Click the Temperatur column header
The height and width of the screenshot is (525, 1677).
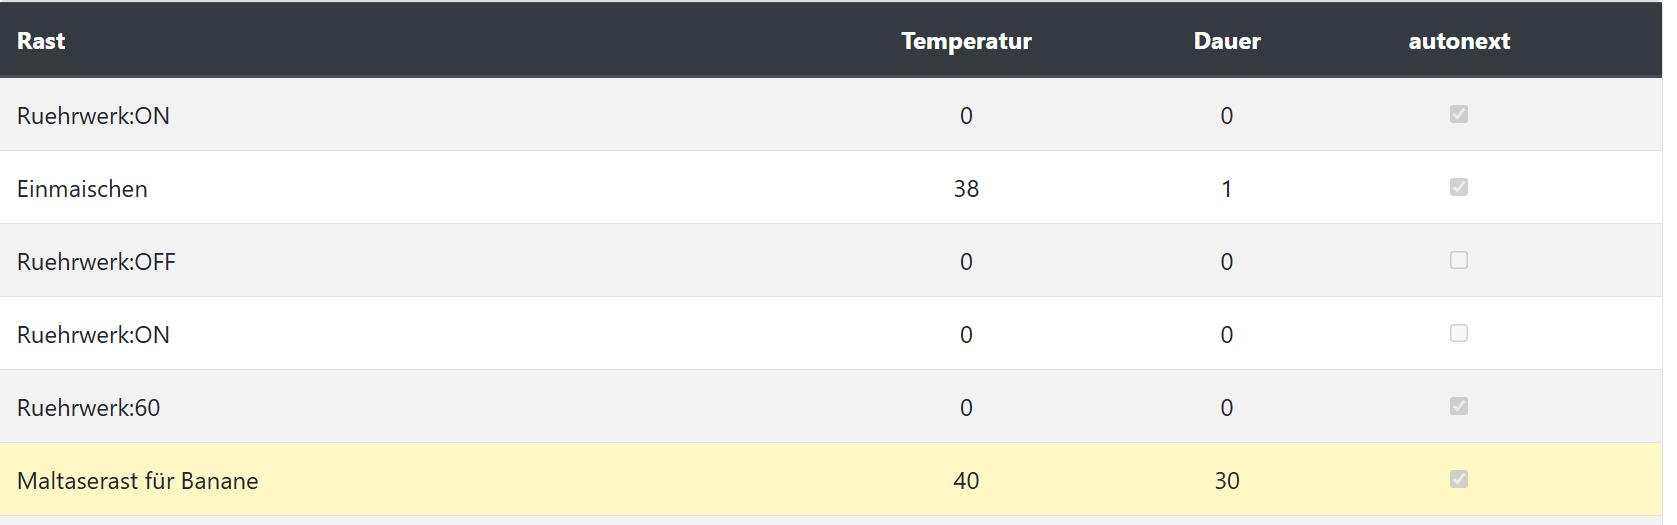966,41
